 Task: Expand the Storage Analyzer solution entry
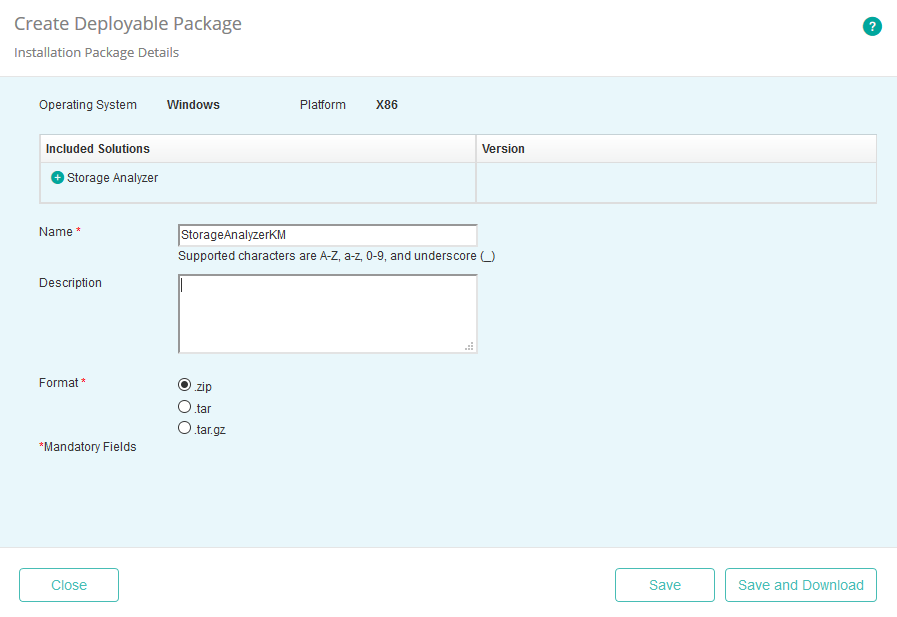tap(57, 178)
